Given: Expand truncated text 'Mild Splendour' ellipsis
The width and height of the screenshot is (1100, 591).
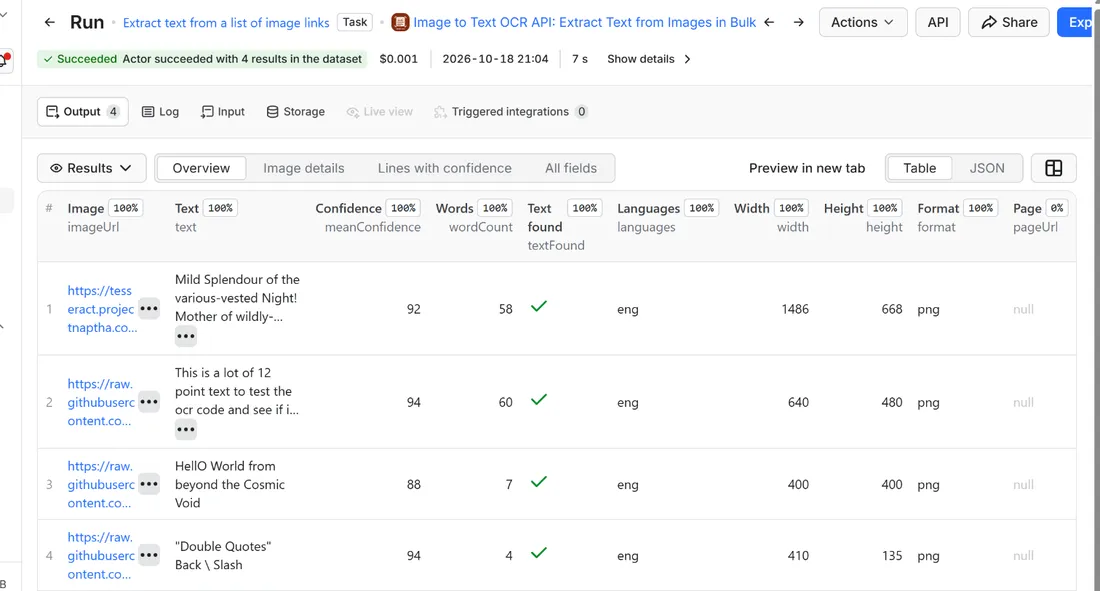Looking at the screenshot, I should [186, 336].
